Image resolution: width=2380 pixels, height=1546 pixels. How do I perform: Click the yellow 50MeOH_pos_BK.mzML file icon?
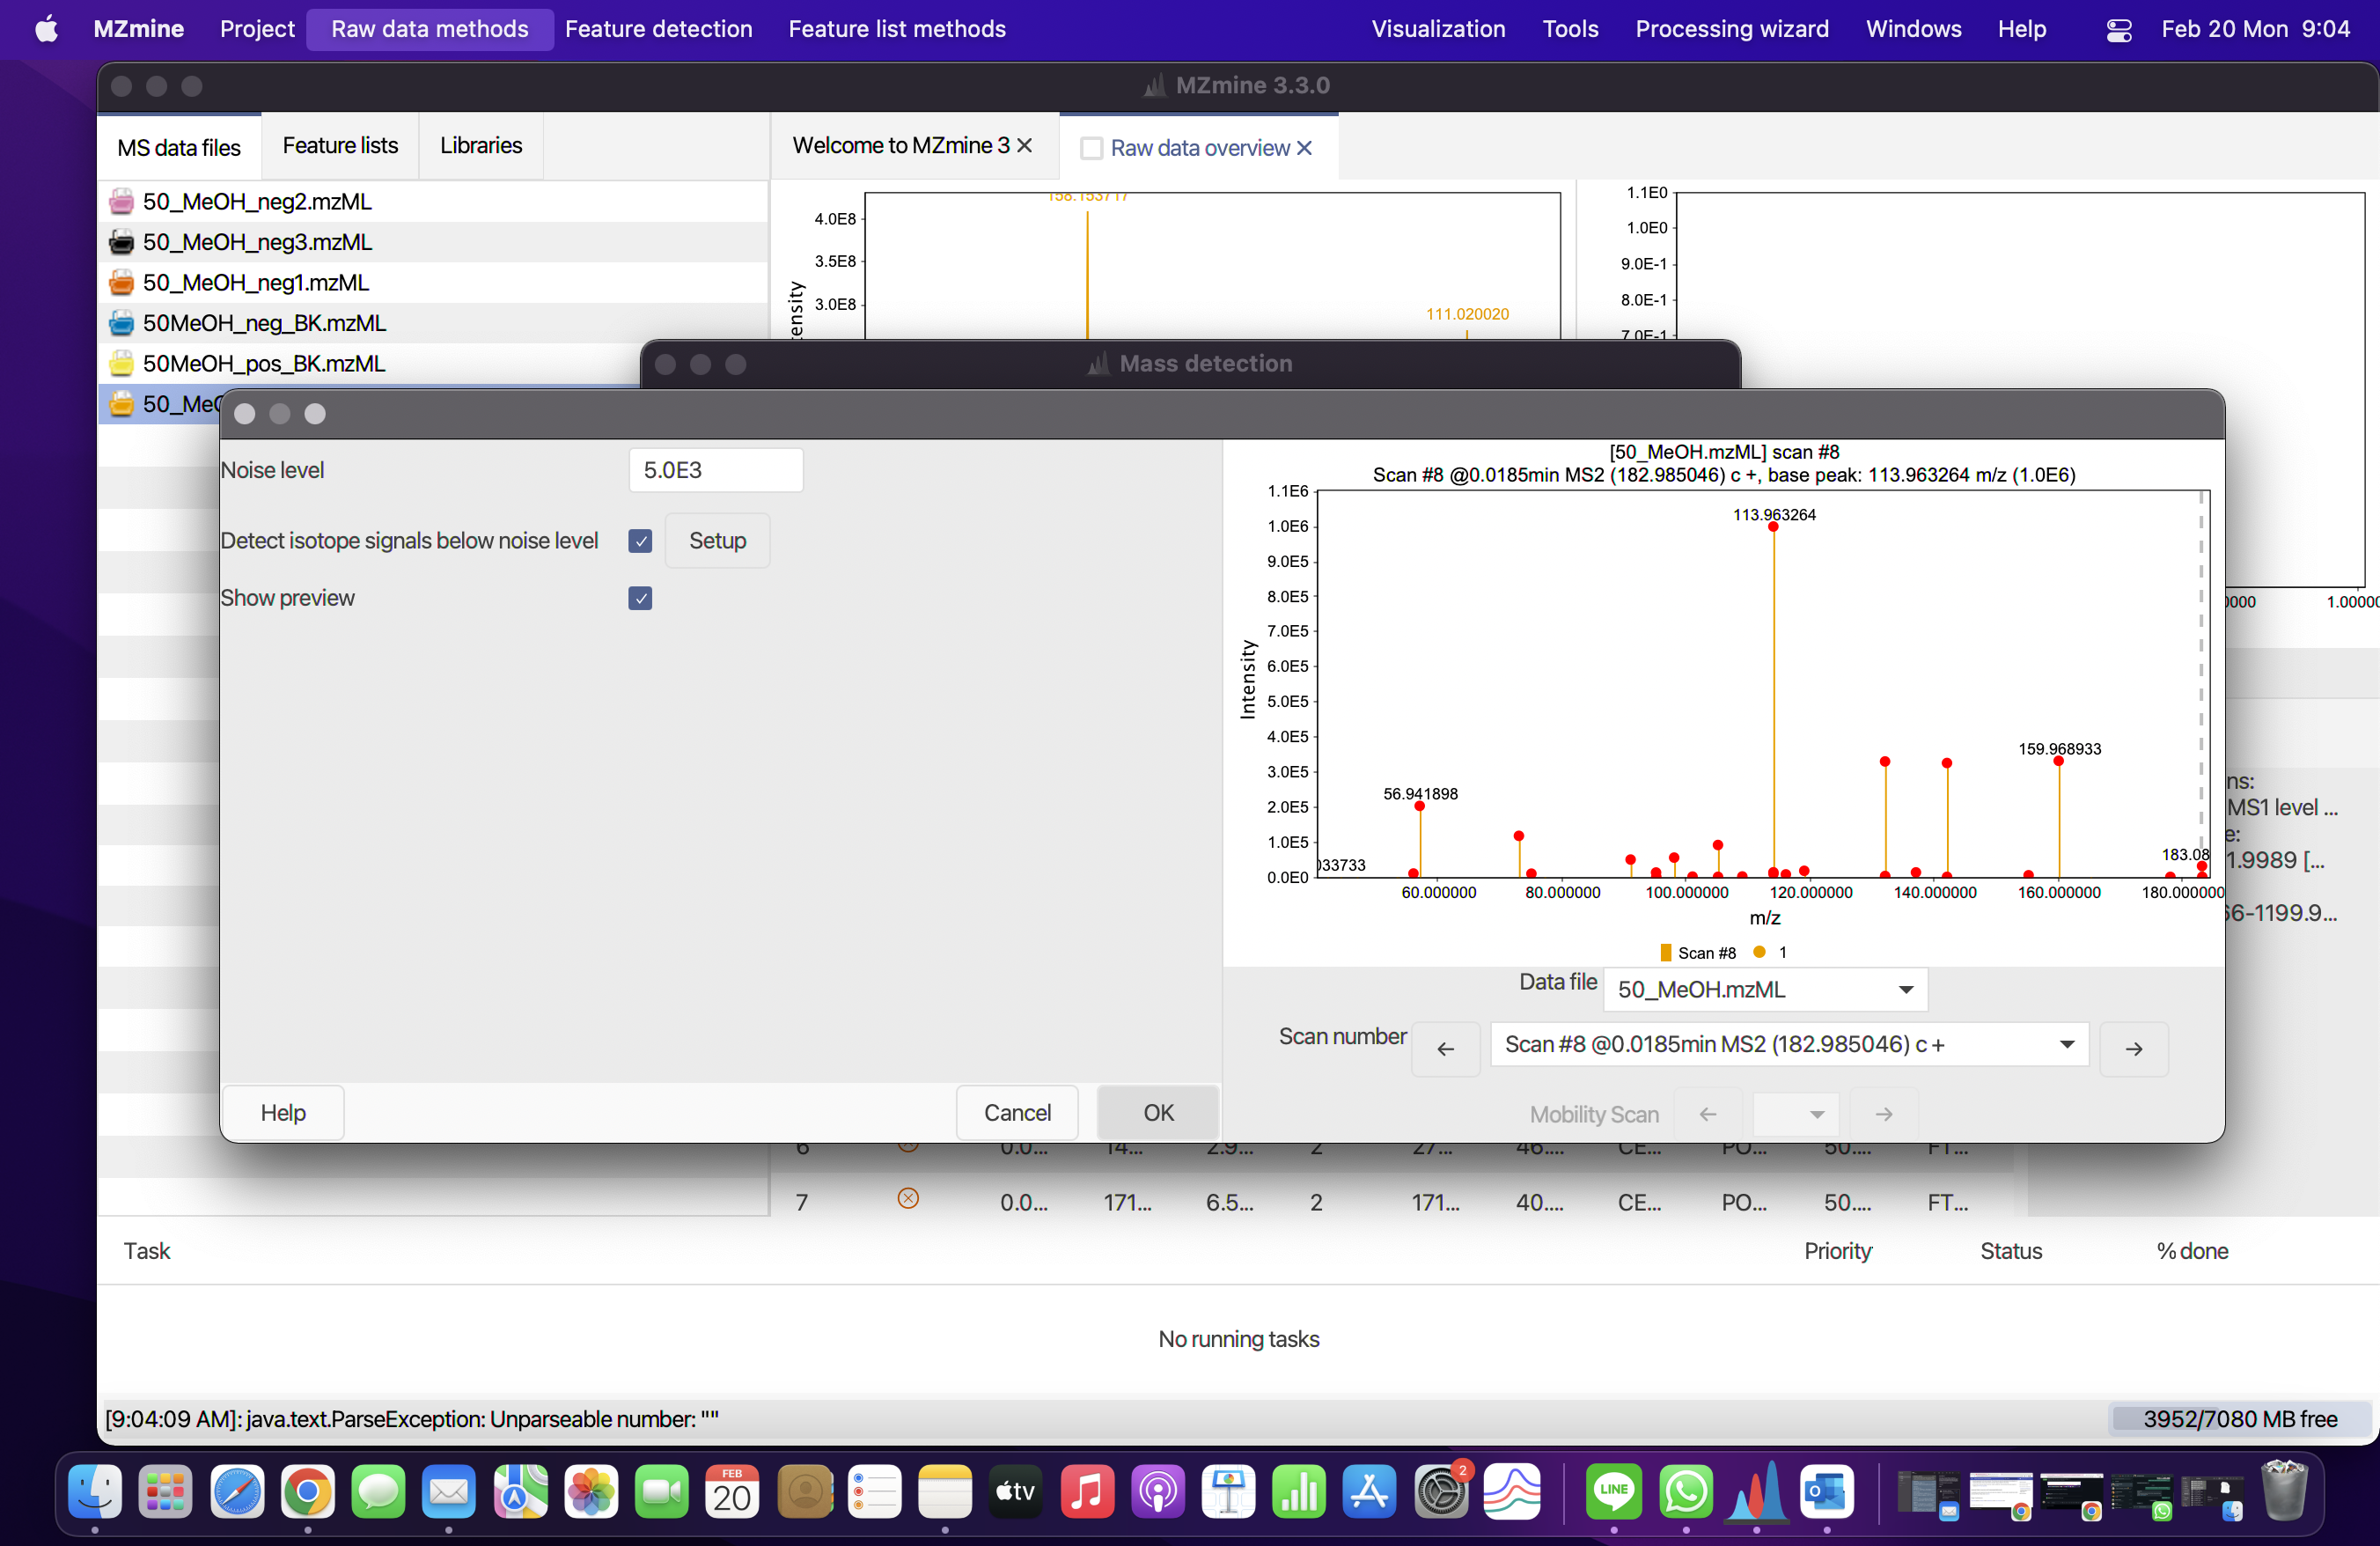point(121,364)
